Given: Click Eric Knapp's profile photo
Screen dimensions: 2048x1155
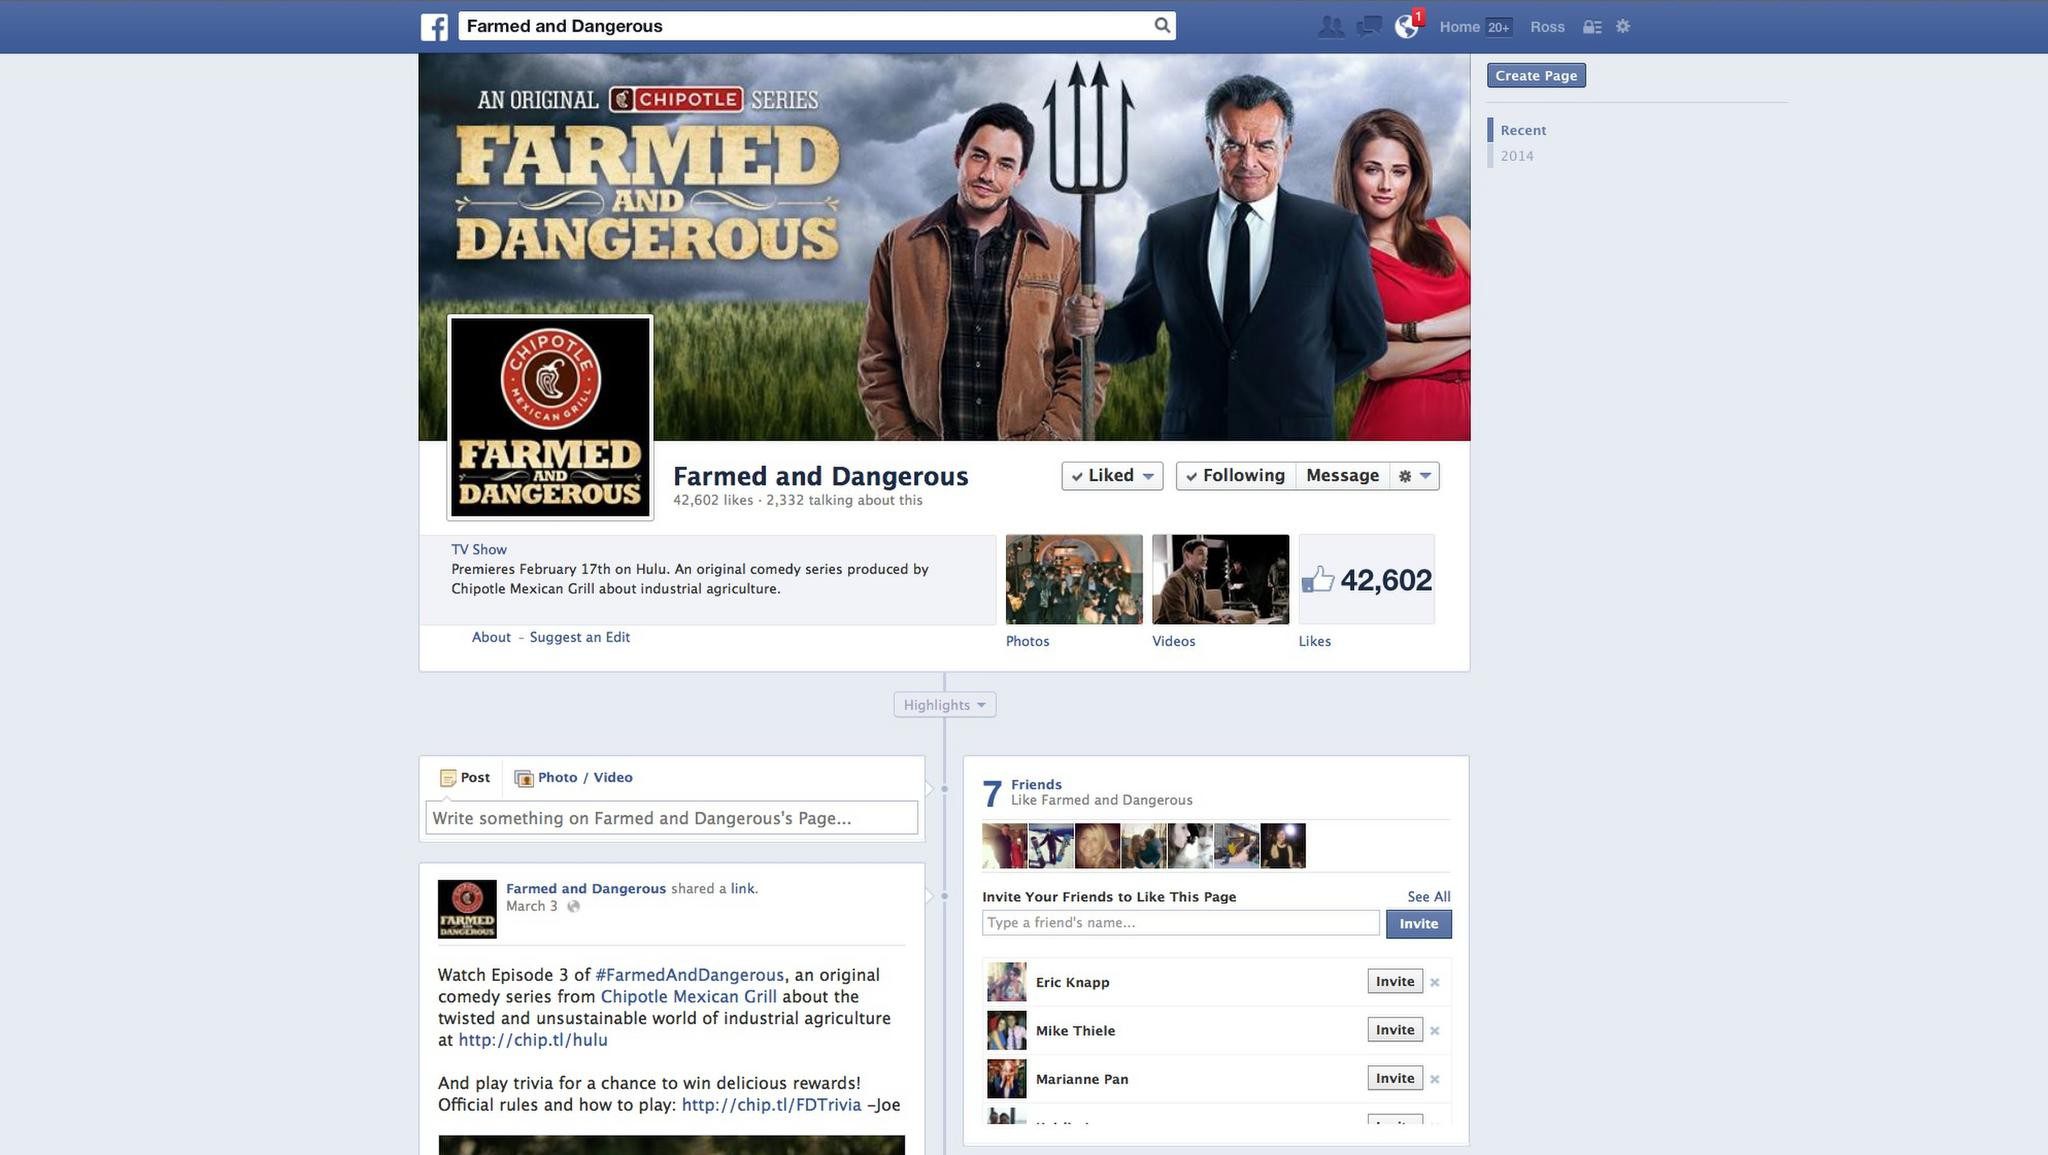Looking at the screenshot, I should tap(1006, 982).
